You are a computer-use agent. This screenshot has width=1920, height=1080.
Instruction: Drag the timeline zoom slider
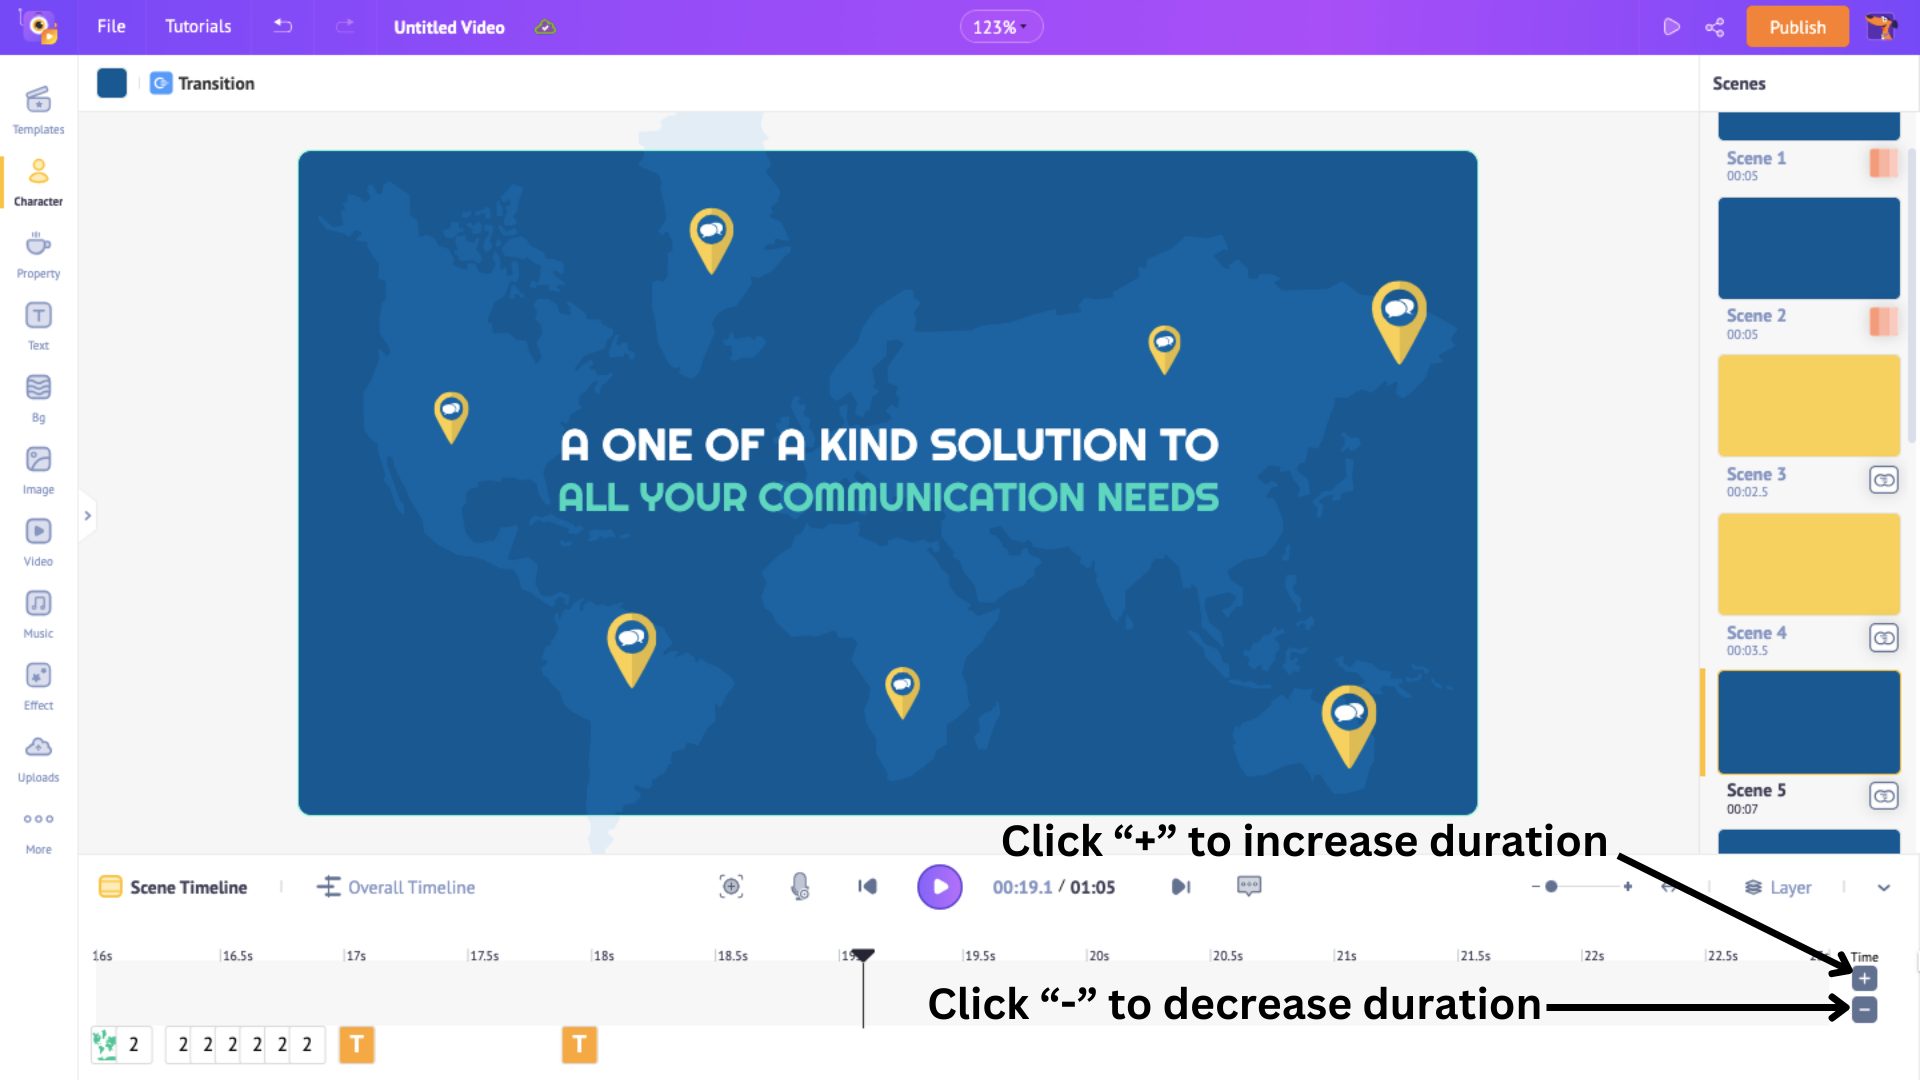(x=1552, y=886)
